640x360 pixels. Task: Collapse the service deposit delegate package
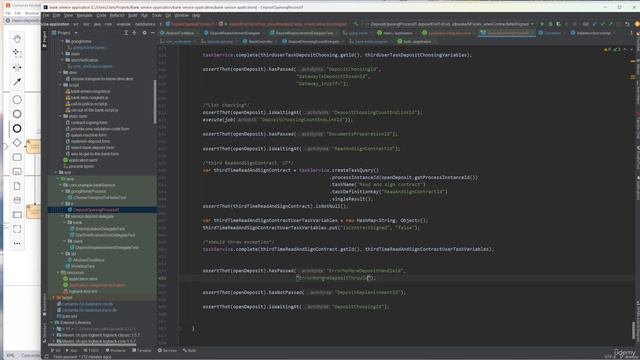tap(62, 216)
